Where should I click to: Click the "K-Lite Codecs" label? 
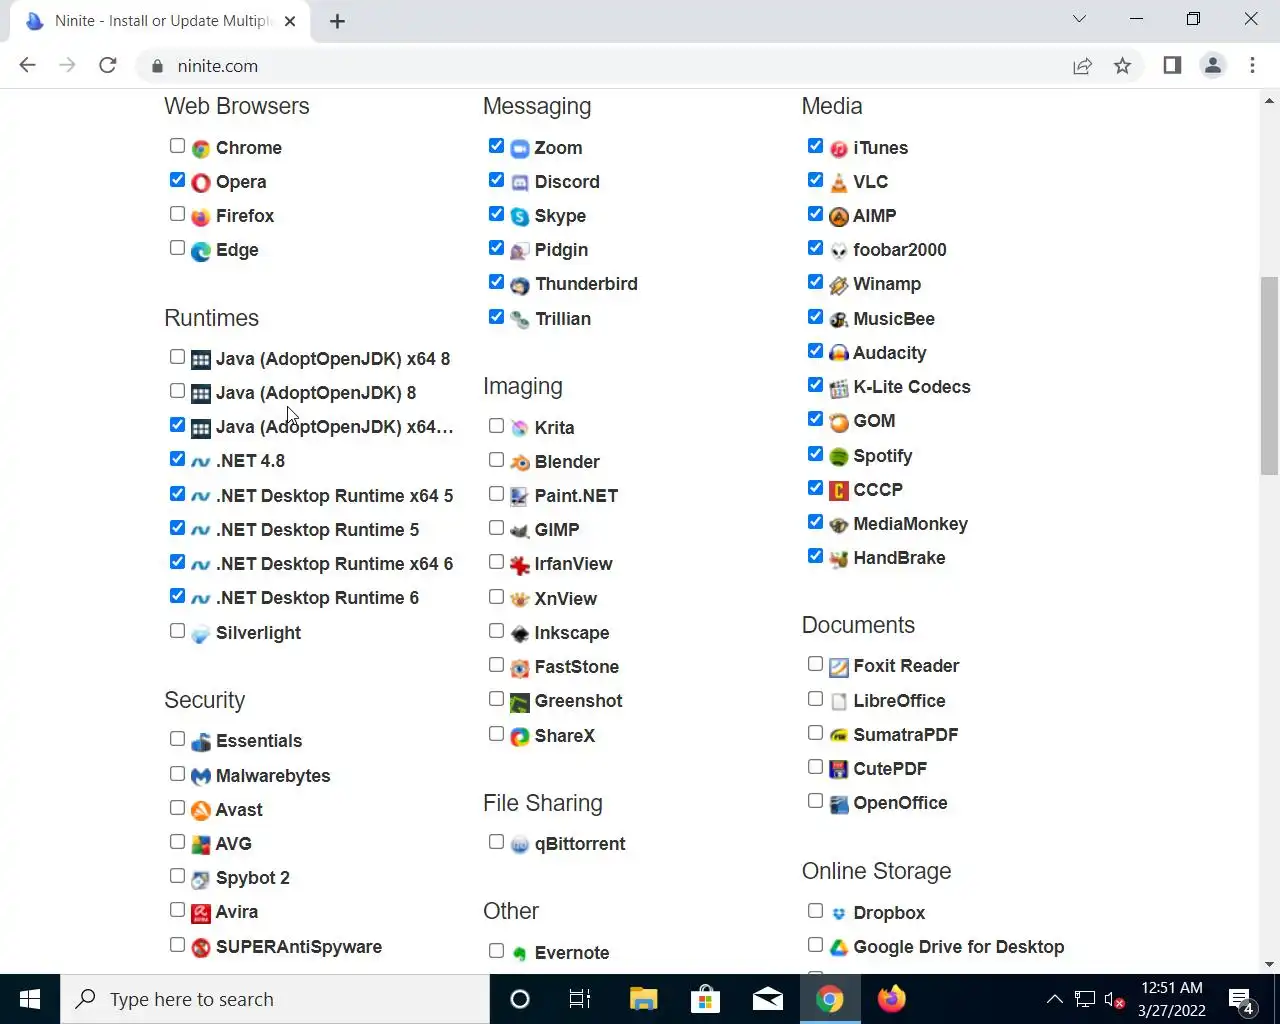click(912, 387)
